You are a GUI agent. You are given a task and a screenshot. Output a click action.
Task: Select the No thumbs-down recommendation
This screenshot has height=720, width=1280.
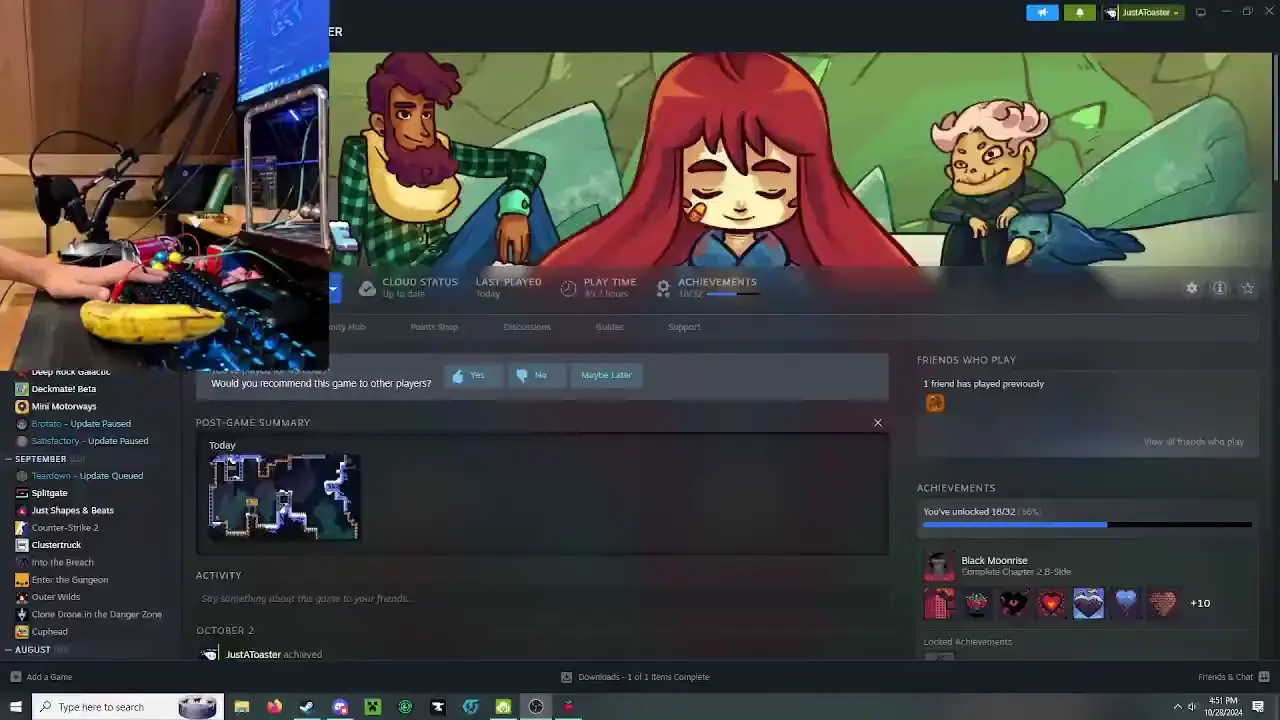[532, 376]
